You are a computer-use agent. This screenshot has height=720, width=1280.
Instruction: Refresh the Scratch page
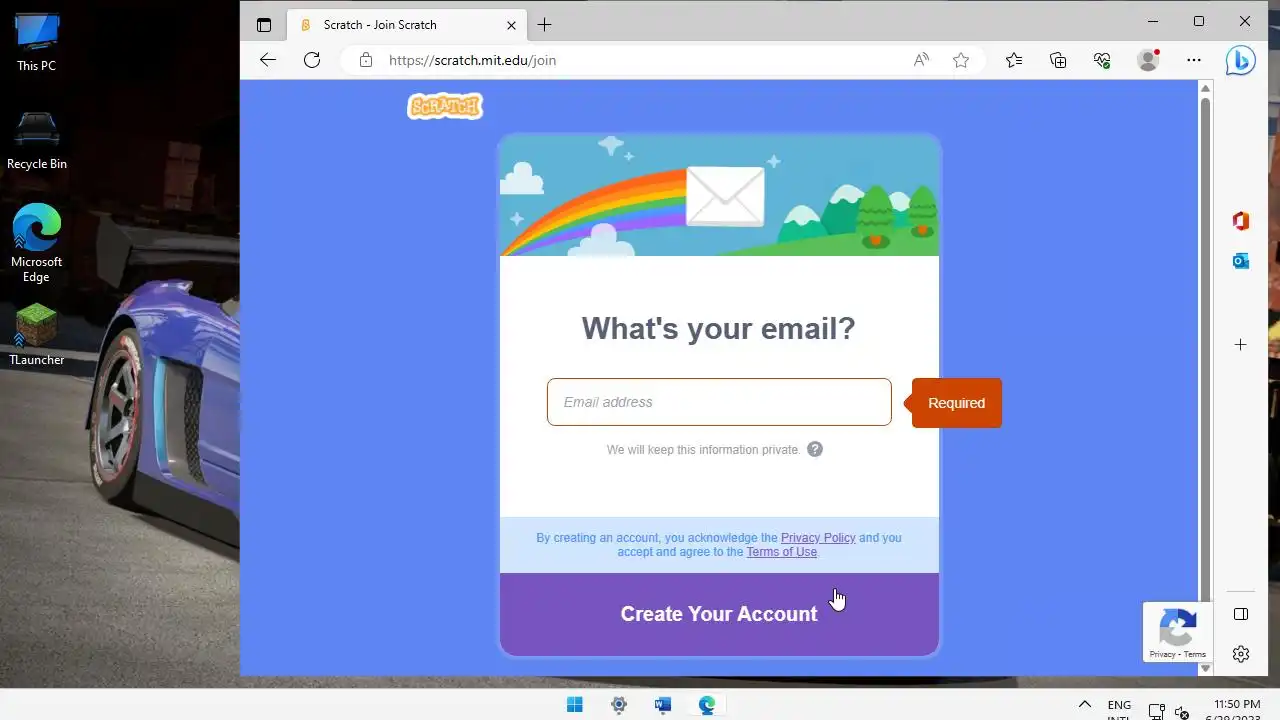point(312,60)
